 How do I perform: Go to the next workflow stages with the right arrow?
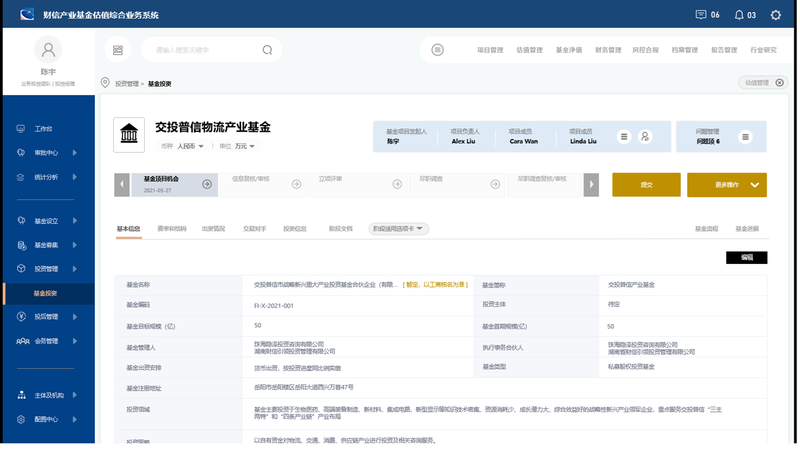[x=591, y=185]
